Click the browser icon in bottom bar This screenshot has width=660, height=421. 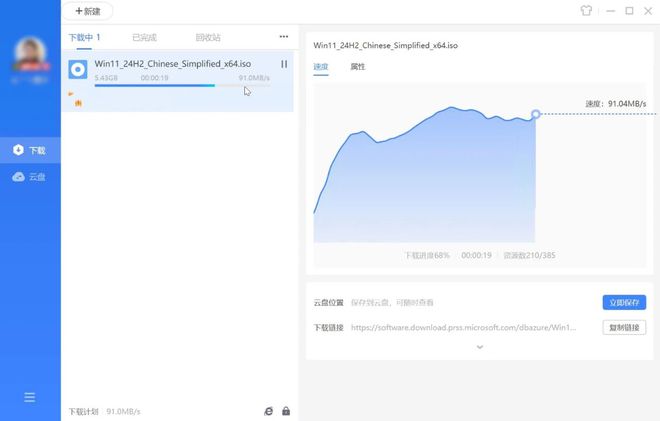268,411
